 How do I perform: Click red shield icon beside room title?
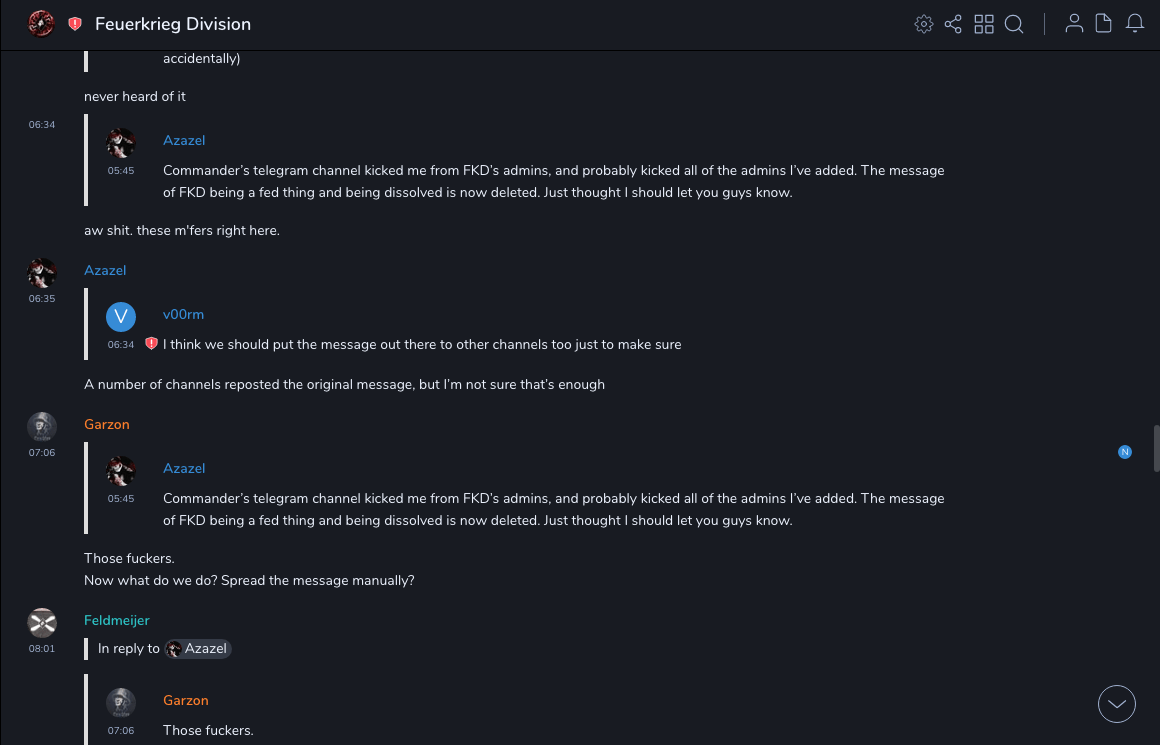click(x=75, y=24)
